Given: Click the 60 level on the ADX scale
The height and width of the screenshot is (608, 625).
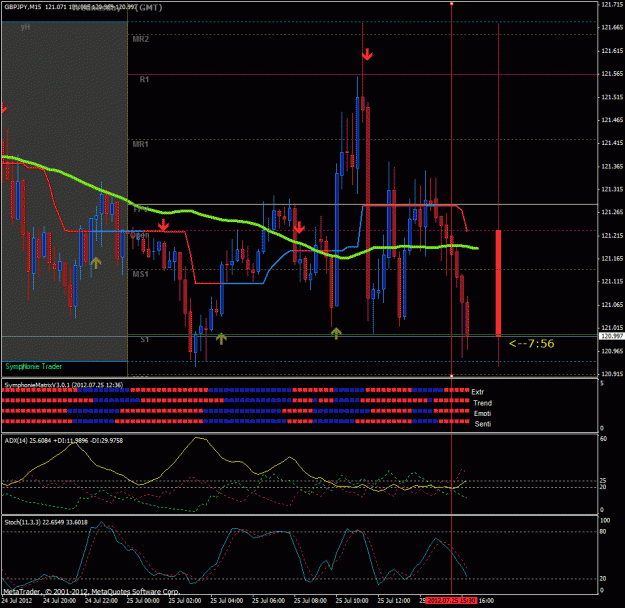Looking at the screenshot, I should tap(603, 439).
